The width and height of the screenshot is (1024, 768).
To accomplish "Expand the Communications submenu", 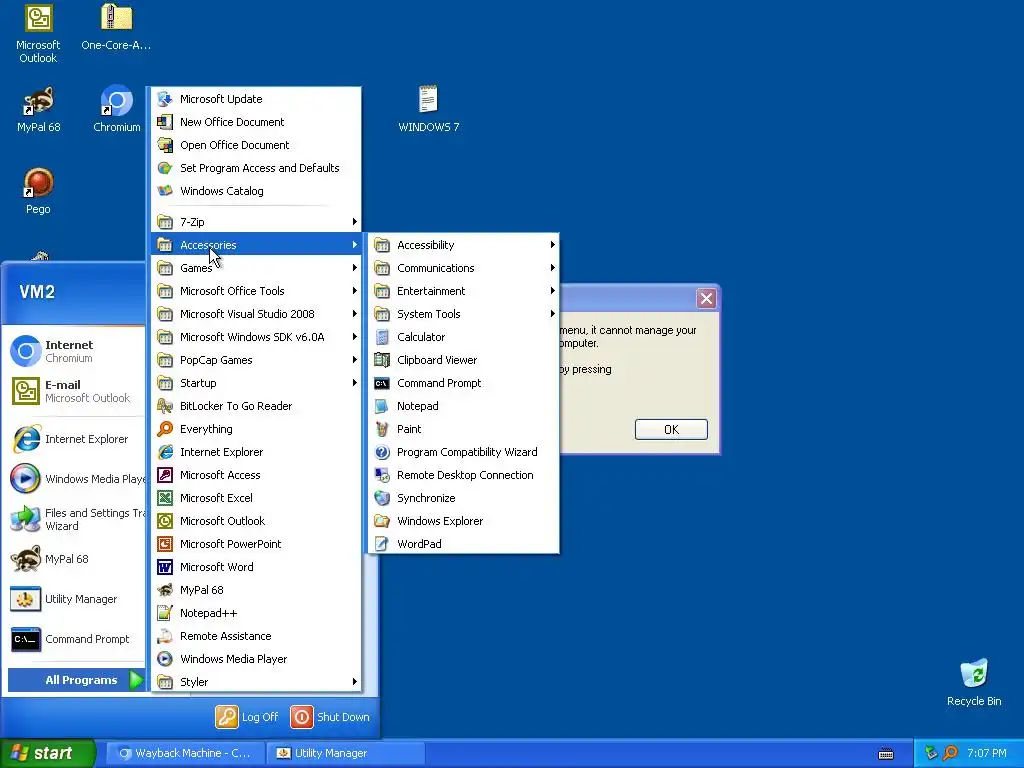I will [464, 268].
